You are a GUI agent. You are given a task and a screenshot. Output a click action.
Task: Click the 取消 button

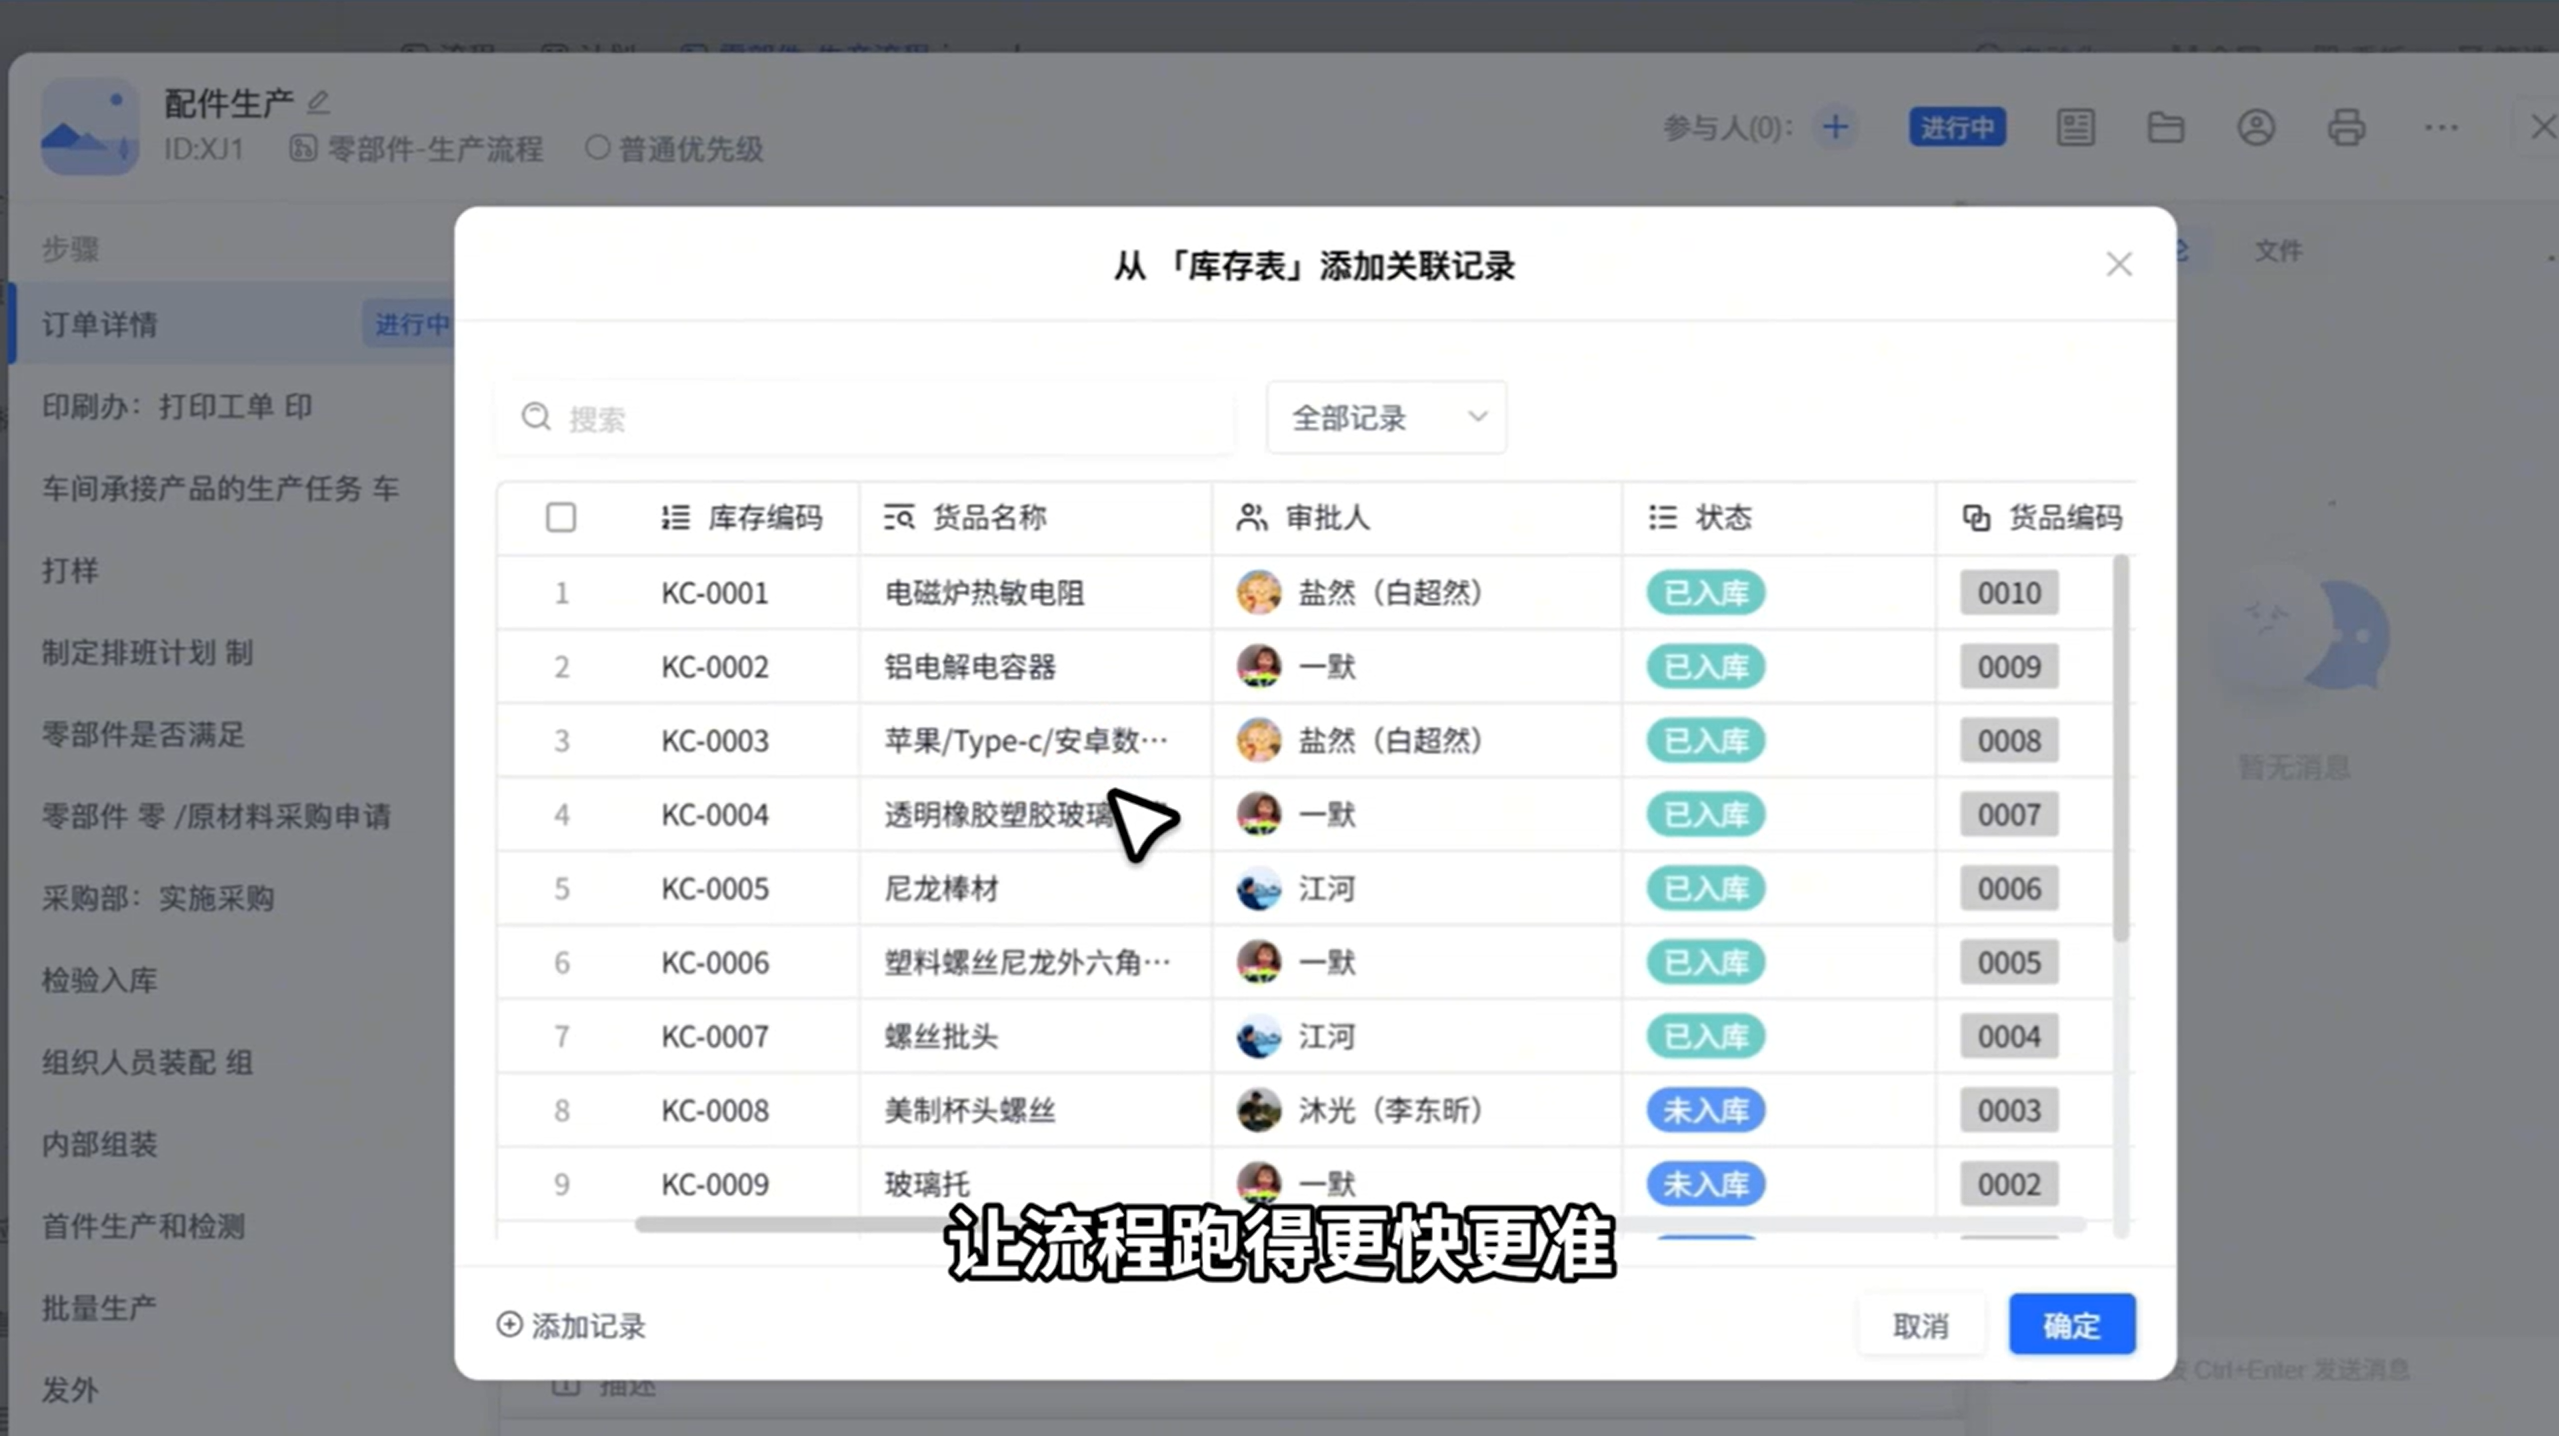(x=1921, y=1325)
